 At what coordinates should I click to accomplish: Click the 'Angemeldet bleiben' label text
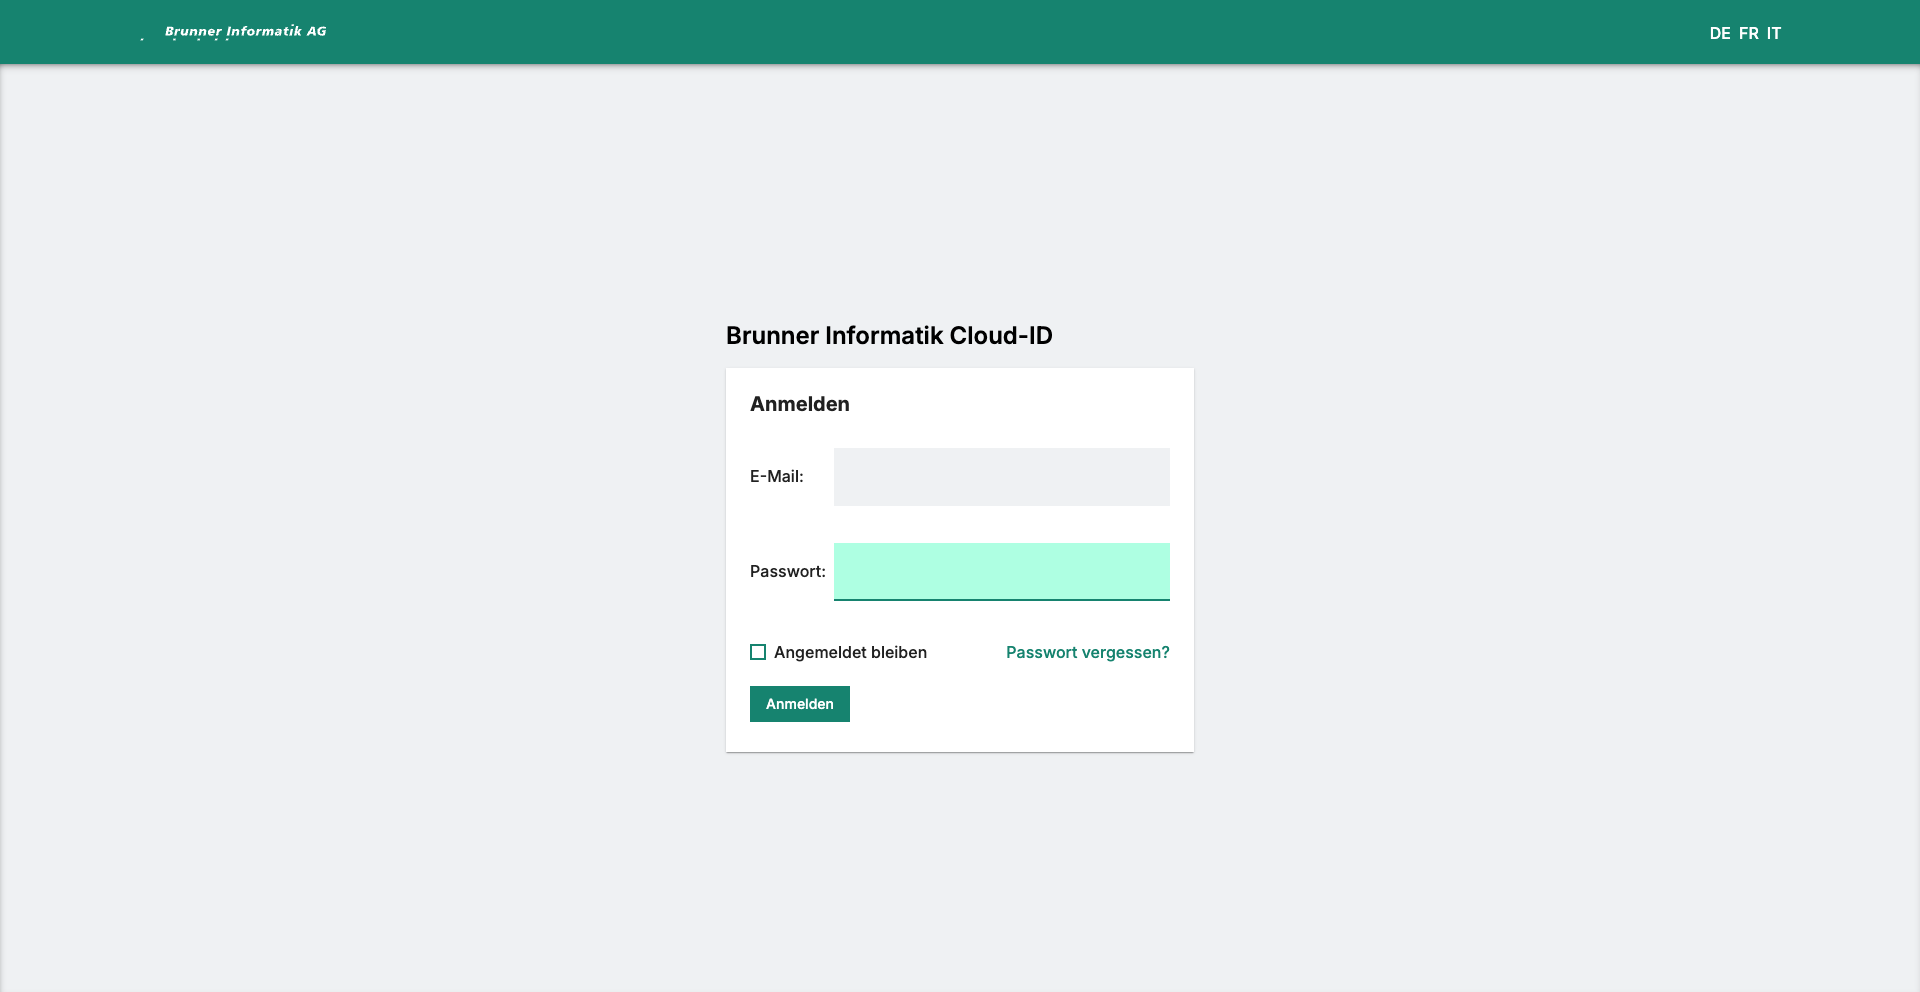[x=850, y=652]
